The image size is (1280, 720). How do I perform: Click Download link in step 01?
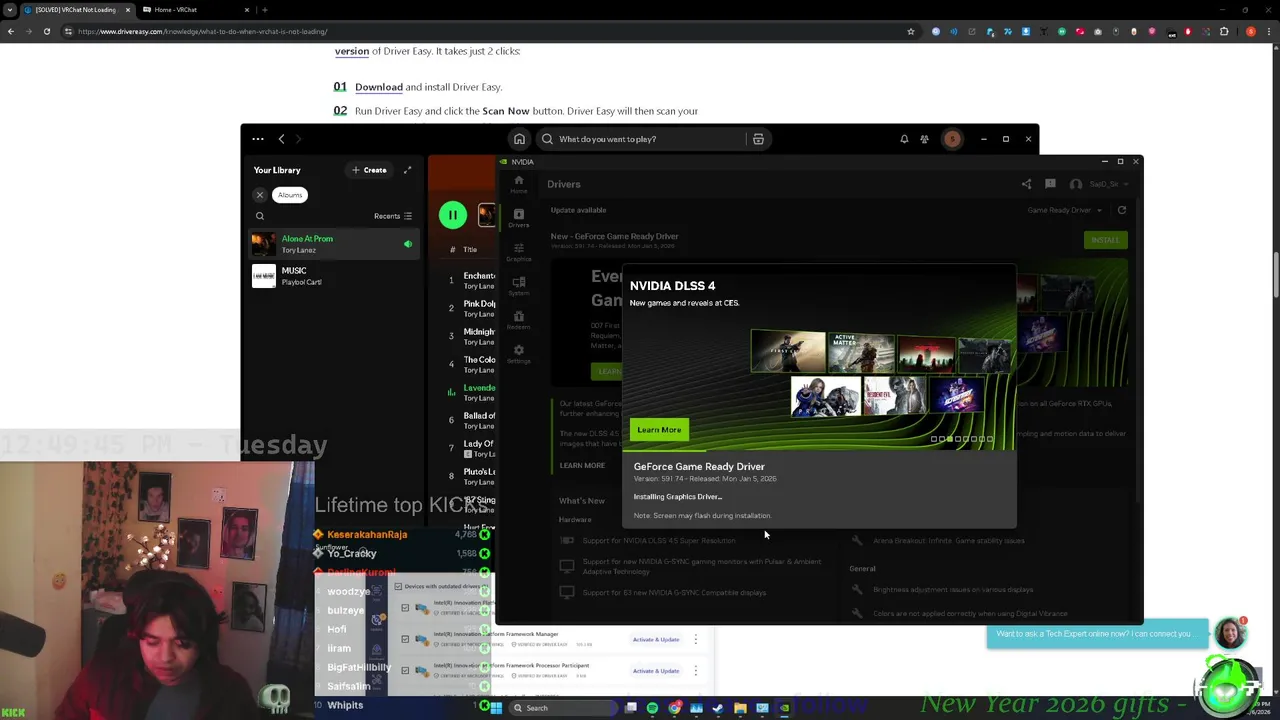pyautogui.click(x=379, y=87)
